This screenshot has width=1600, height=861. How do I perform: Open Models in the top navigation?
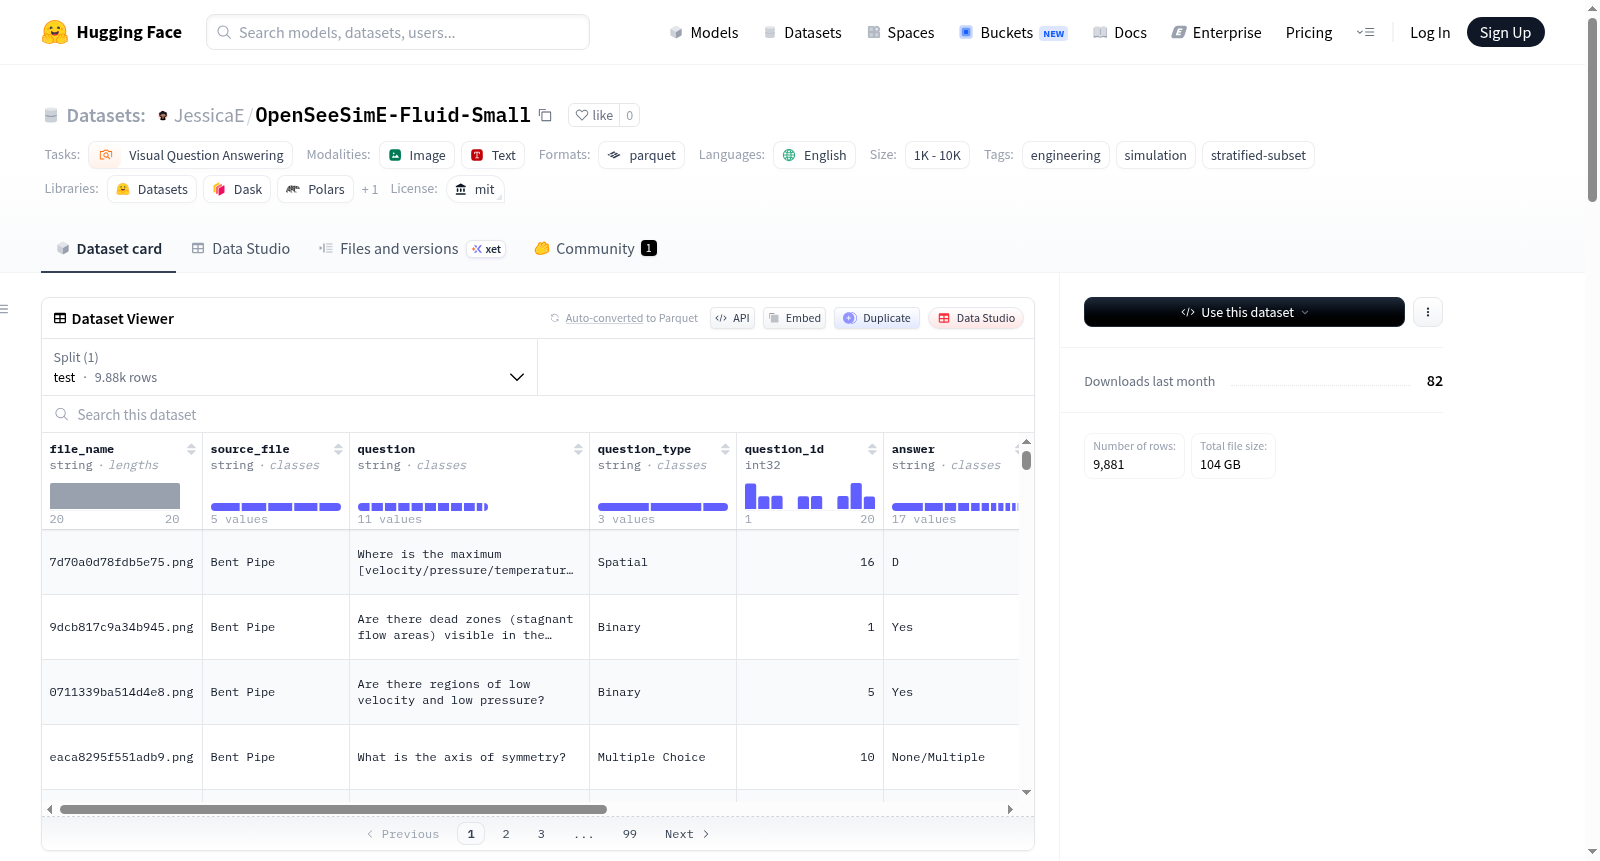click(704, 32)
